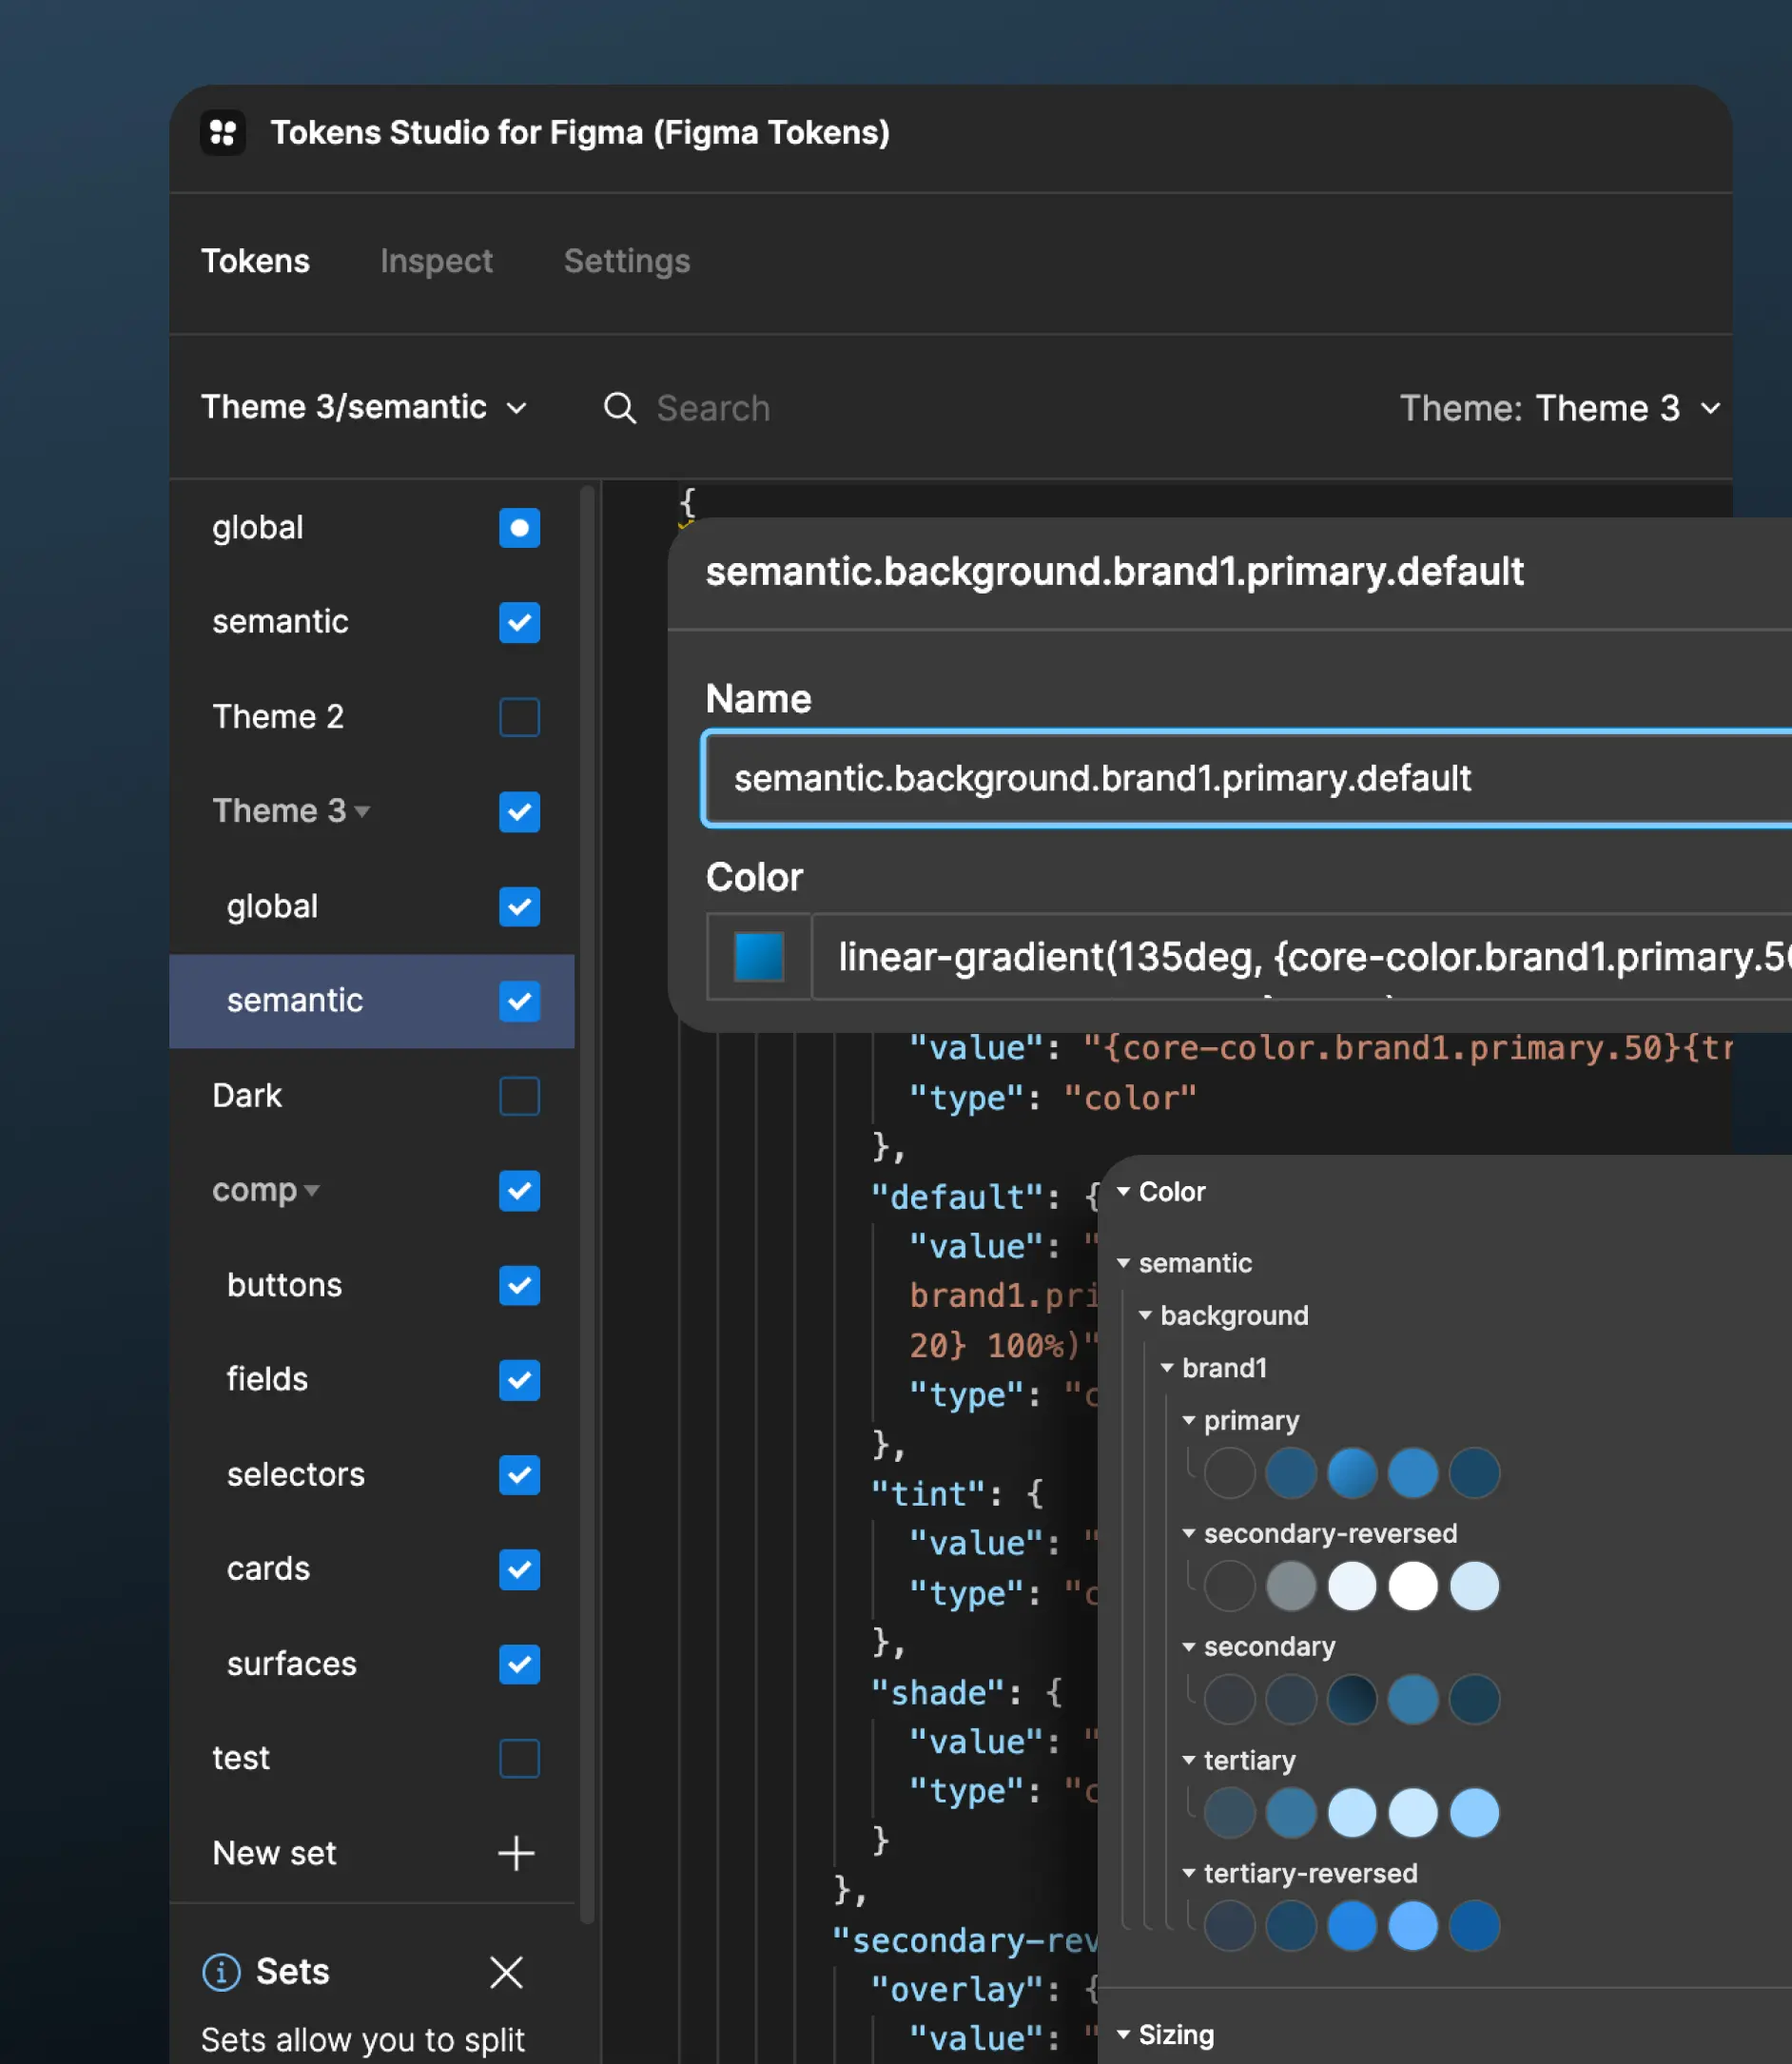Viewport: 1792px width, 2064px height.
Task: Select the test token set
Action: (241, 1758)
